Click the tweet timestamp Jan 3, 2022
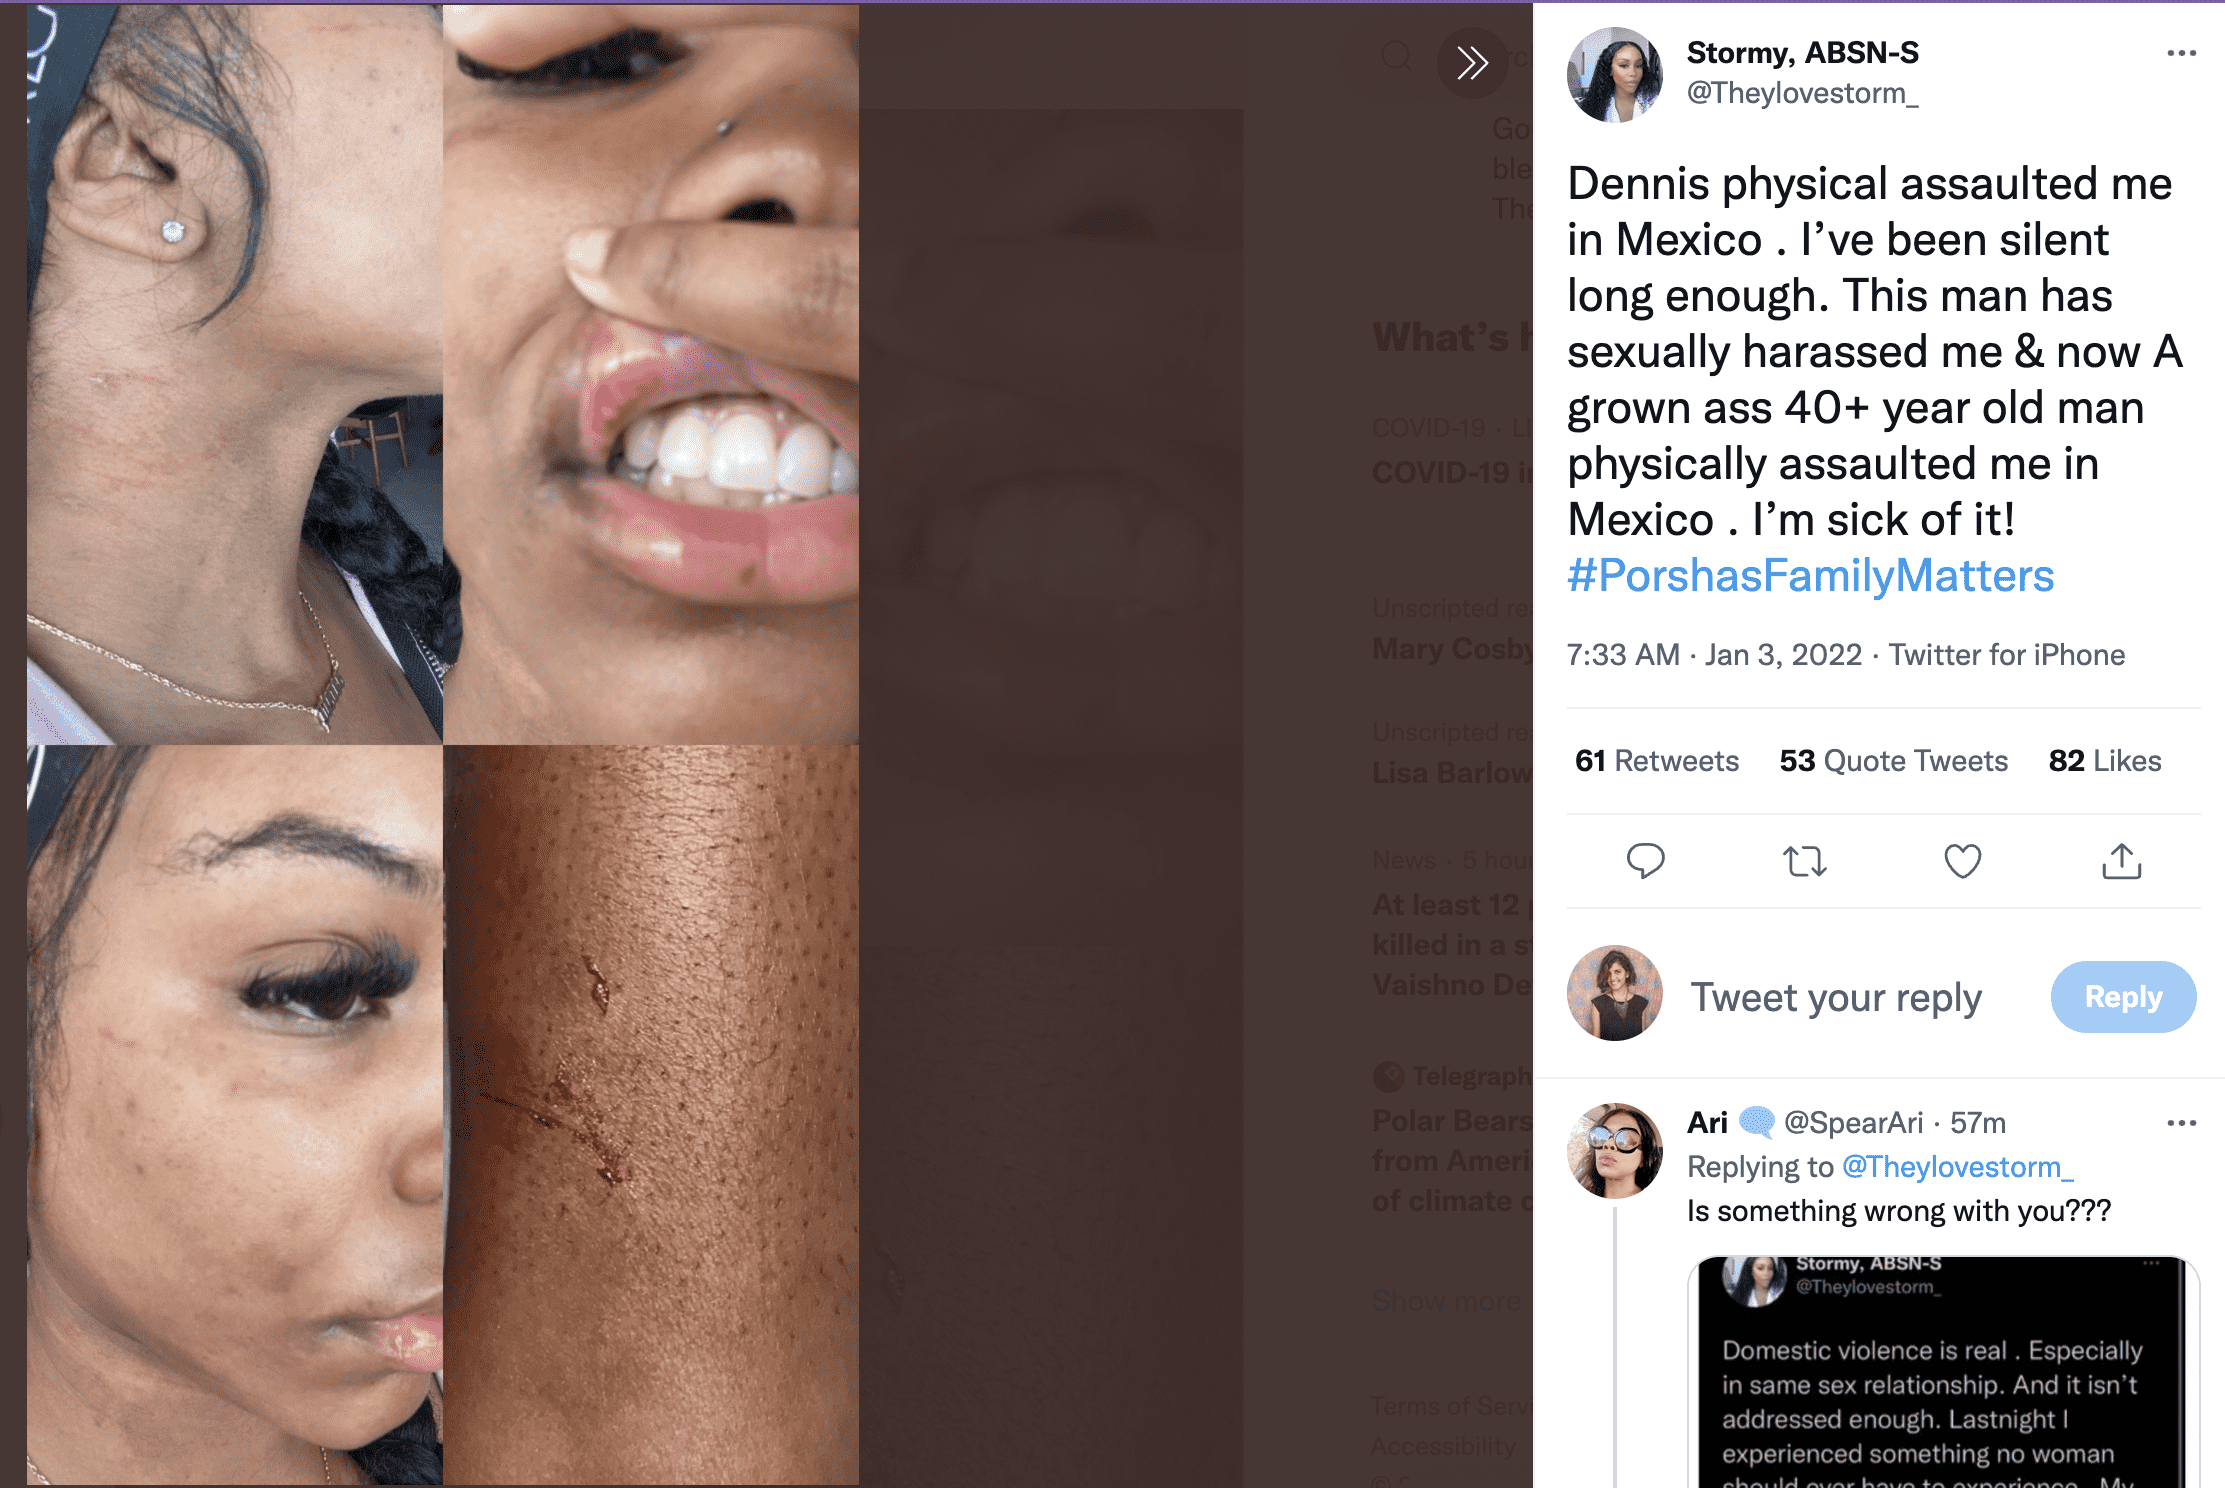This screenshot has width=2225, height=1488. tap(1714, 655)
